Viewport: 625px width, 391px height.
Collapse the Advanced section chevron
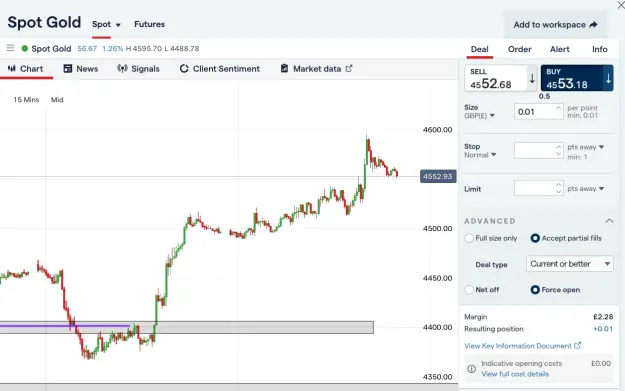[609, 220]
